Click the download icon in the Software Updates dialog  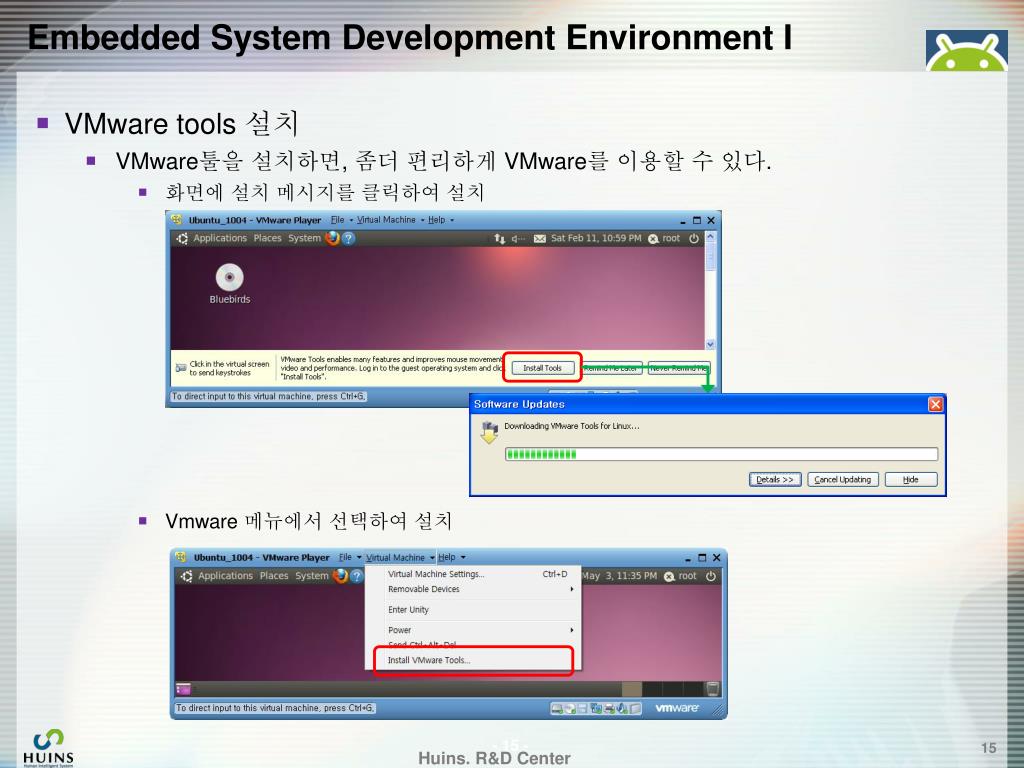489,432
